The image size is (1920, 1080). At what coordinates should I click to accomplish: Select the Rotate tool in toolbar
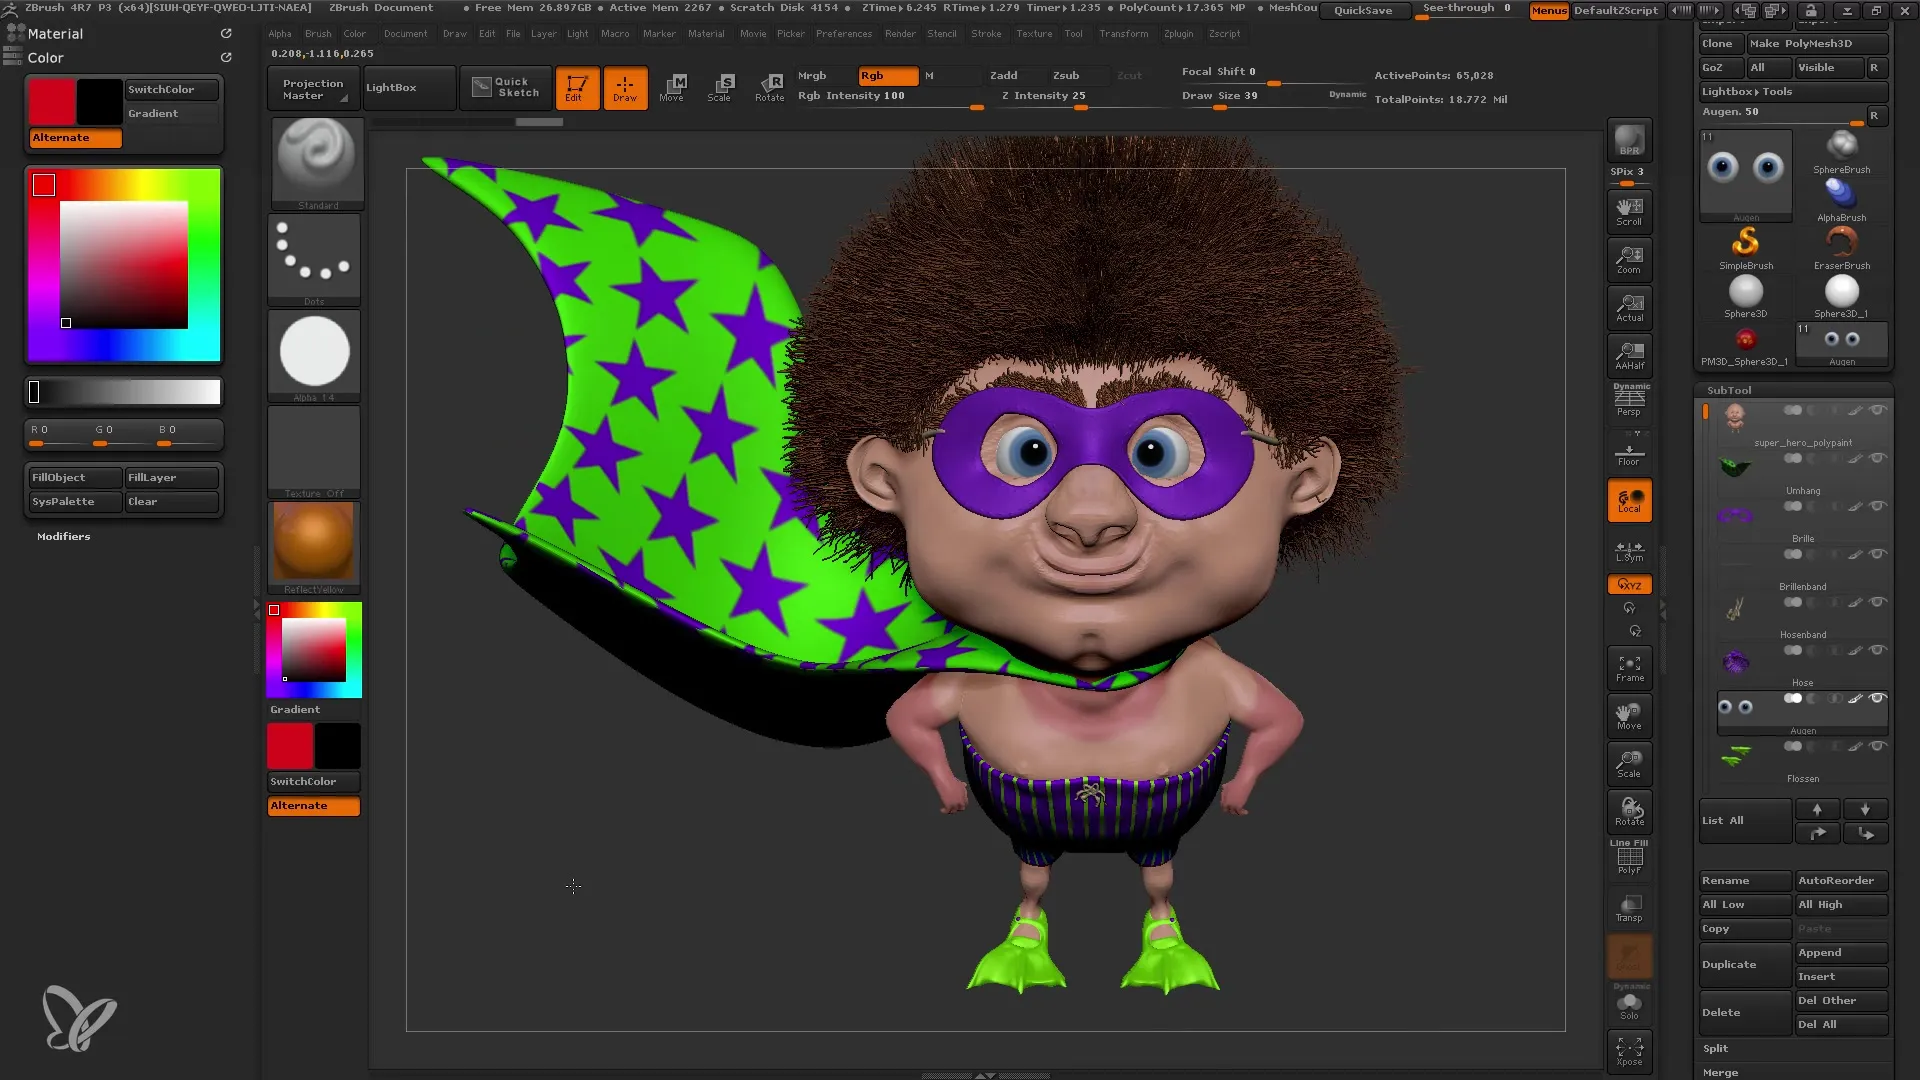click(x=767, y=84)
